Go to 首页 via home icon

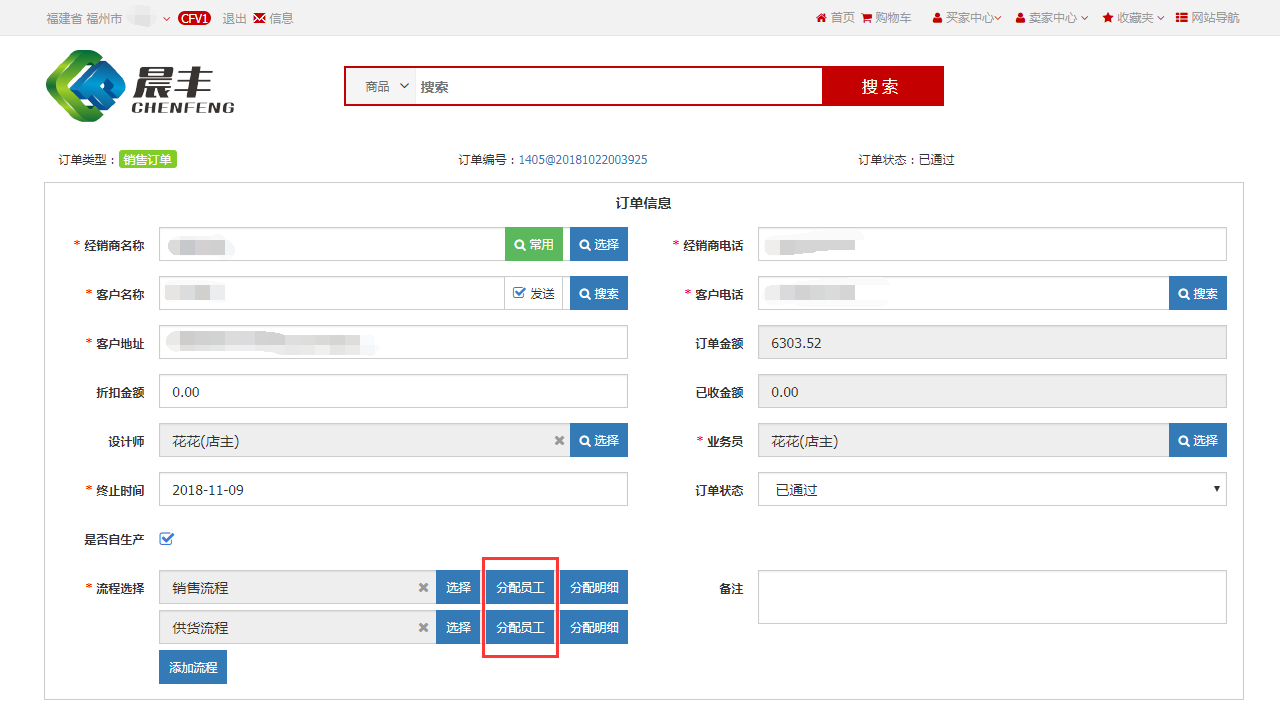821,18
